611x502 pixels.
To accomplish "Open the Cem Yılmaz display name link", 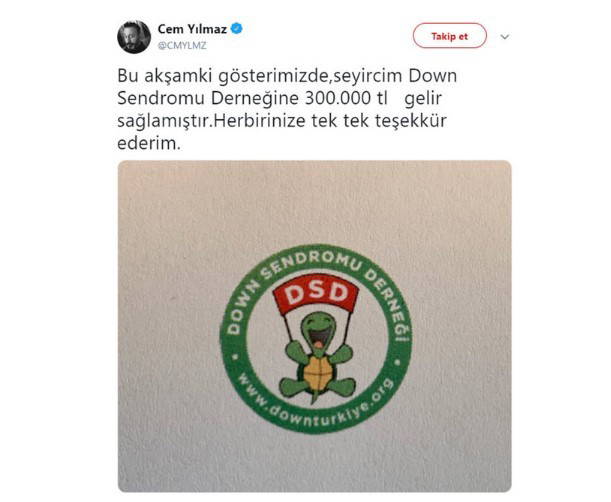I will [192, 29].
